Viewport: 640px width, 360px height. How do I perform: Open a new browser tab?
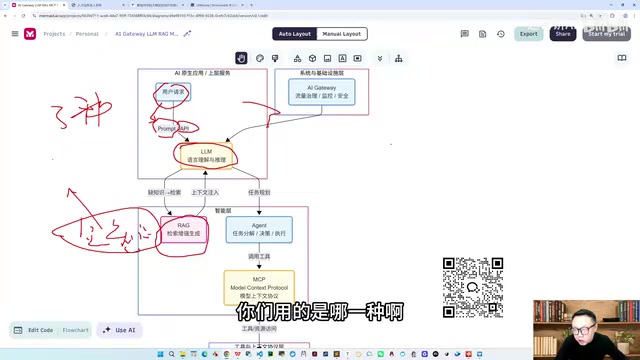(x=251, y=5)
